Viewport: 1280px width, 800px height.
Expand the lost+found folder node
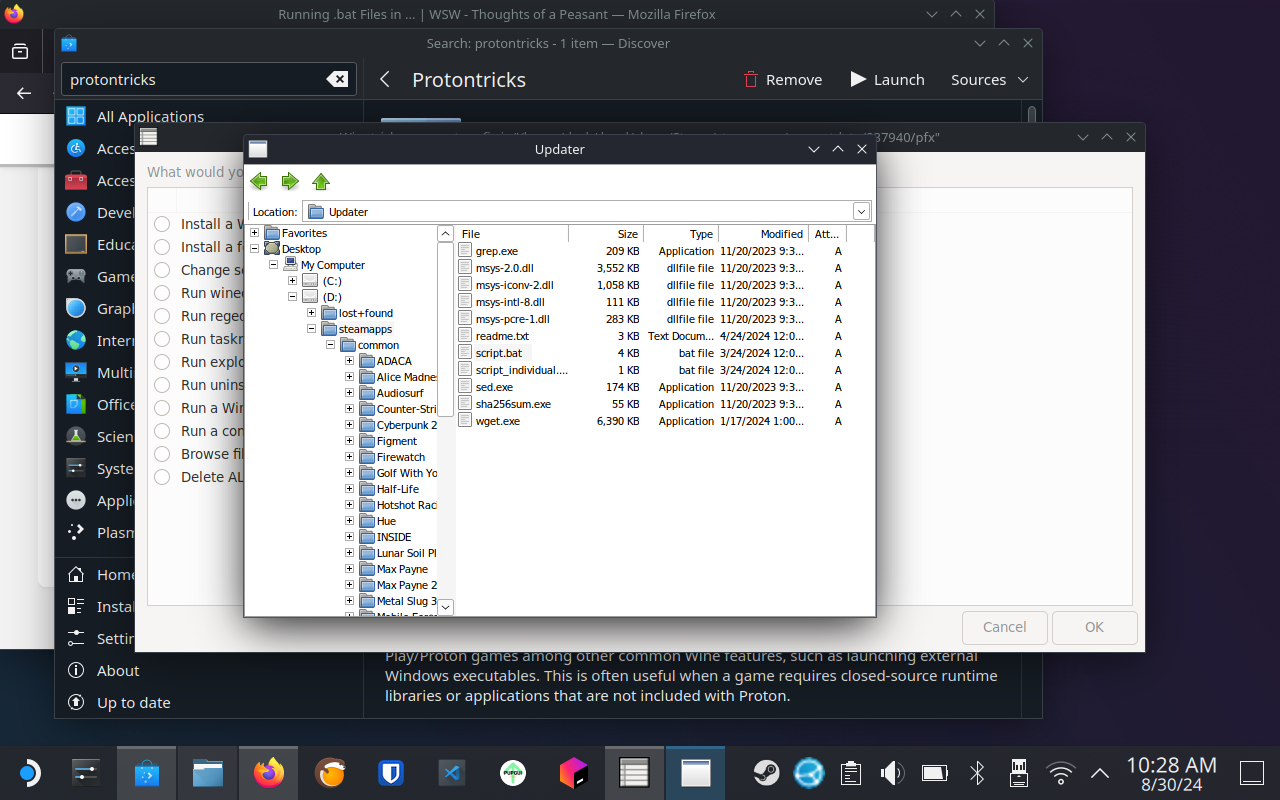312,313
